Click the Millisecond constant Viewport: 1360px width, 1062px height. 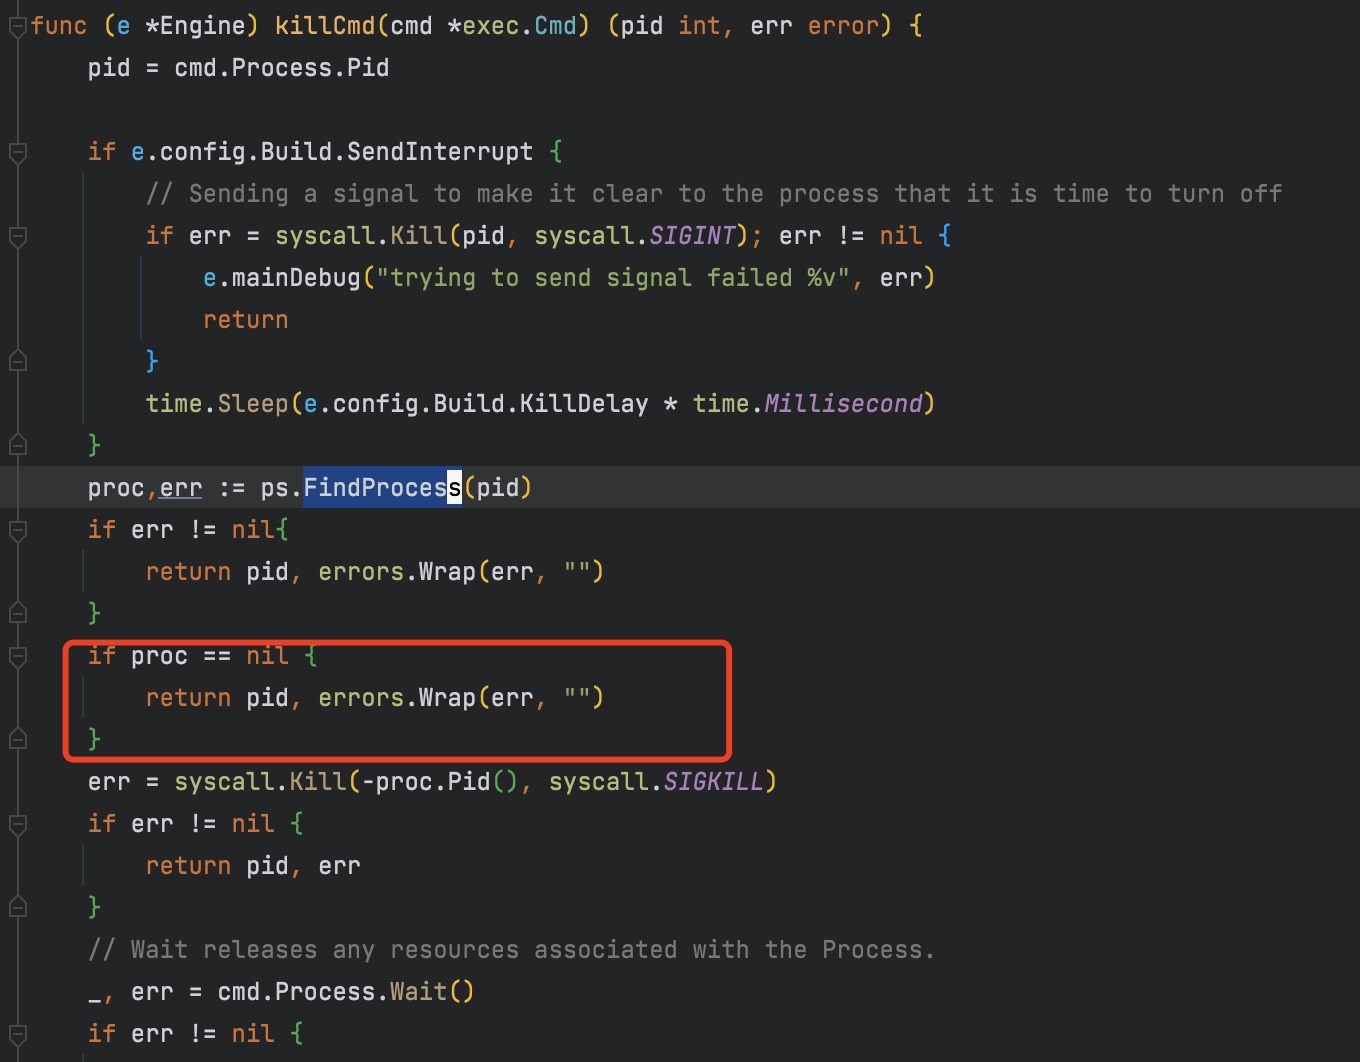[x=843, y=404]
